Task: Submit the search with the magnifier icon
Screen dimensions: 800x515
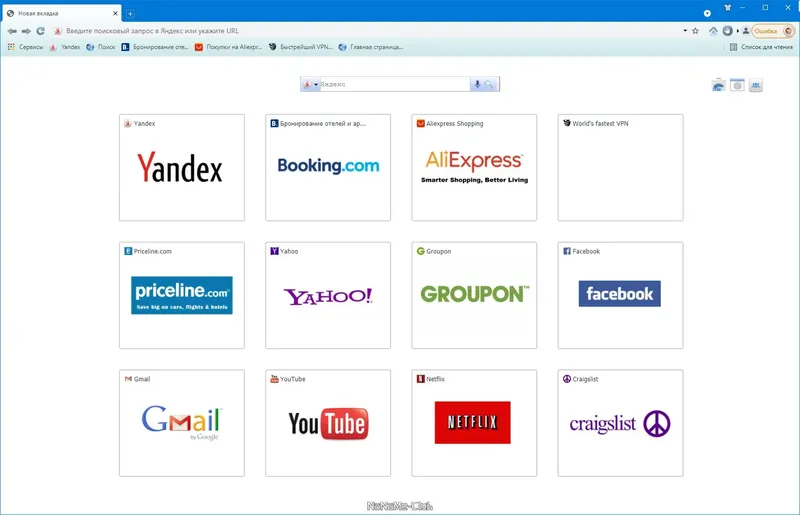Action: 489,84
